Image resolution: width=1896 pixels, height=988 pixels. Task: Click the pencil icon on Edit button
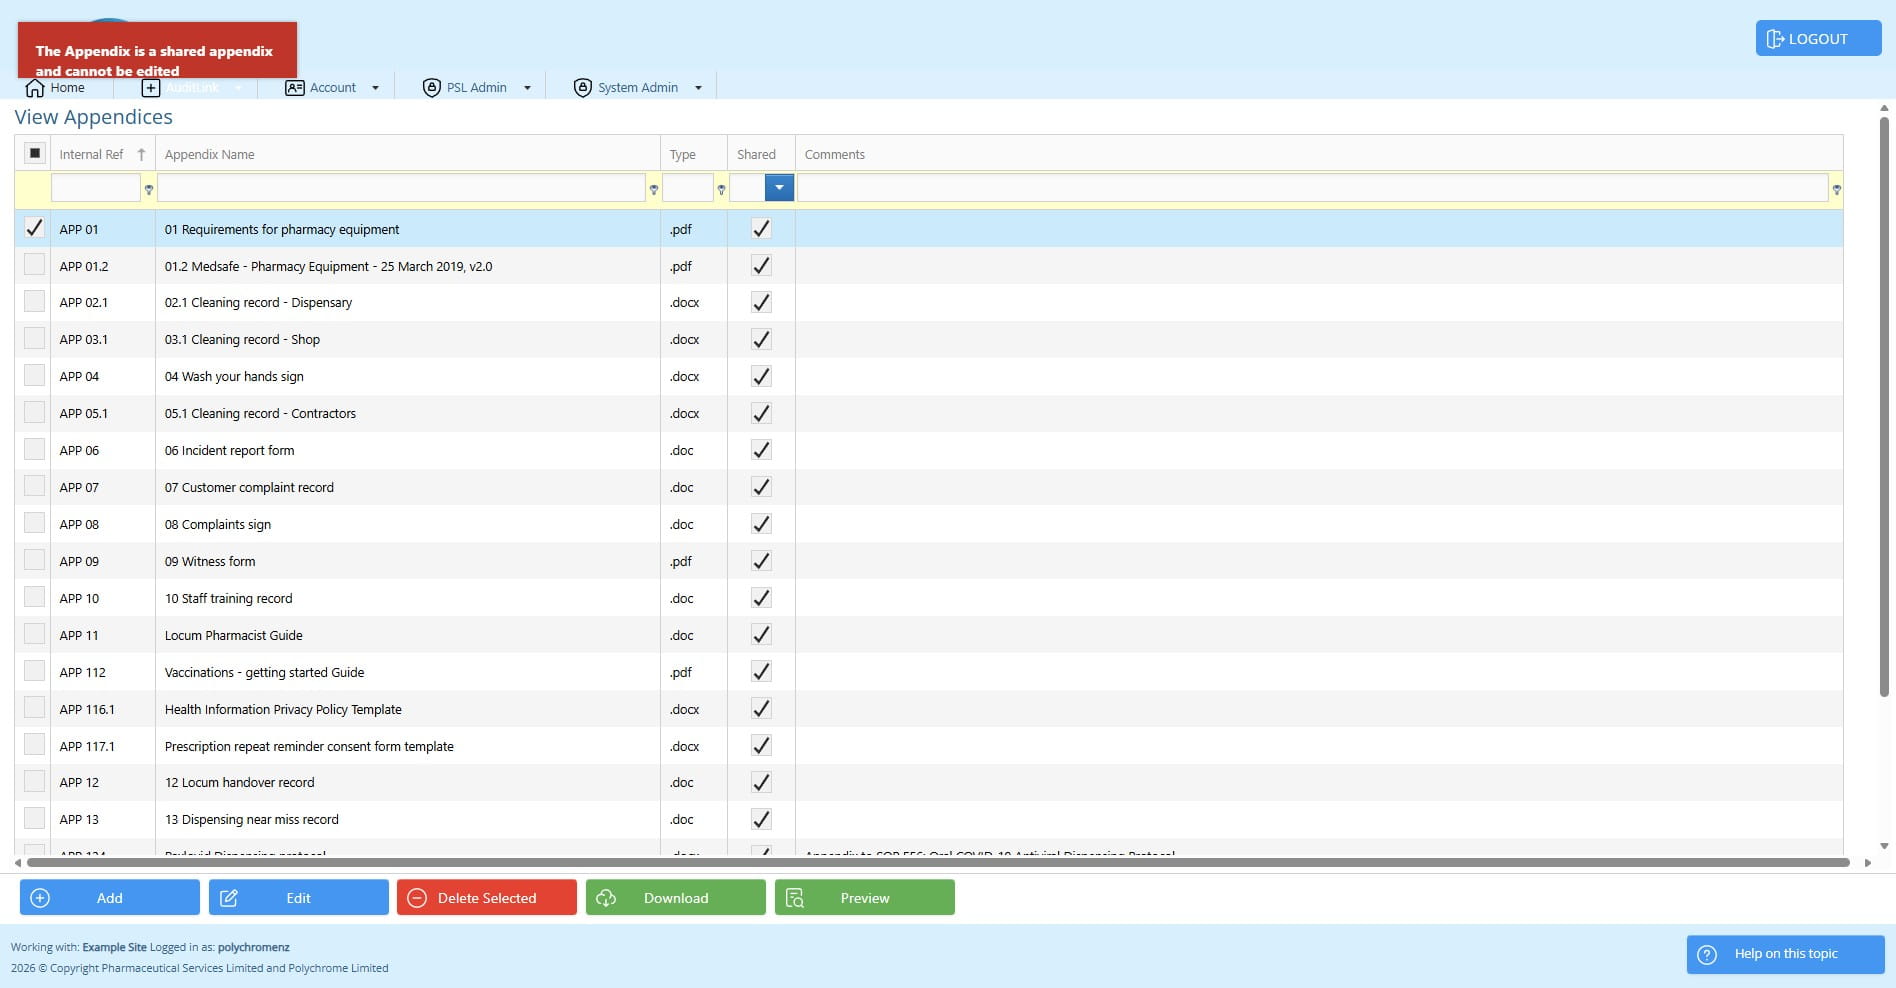pyautogui.click(x=229, y=898)
